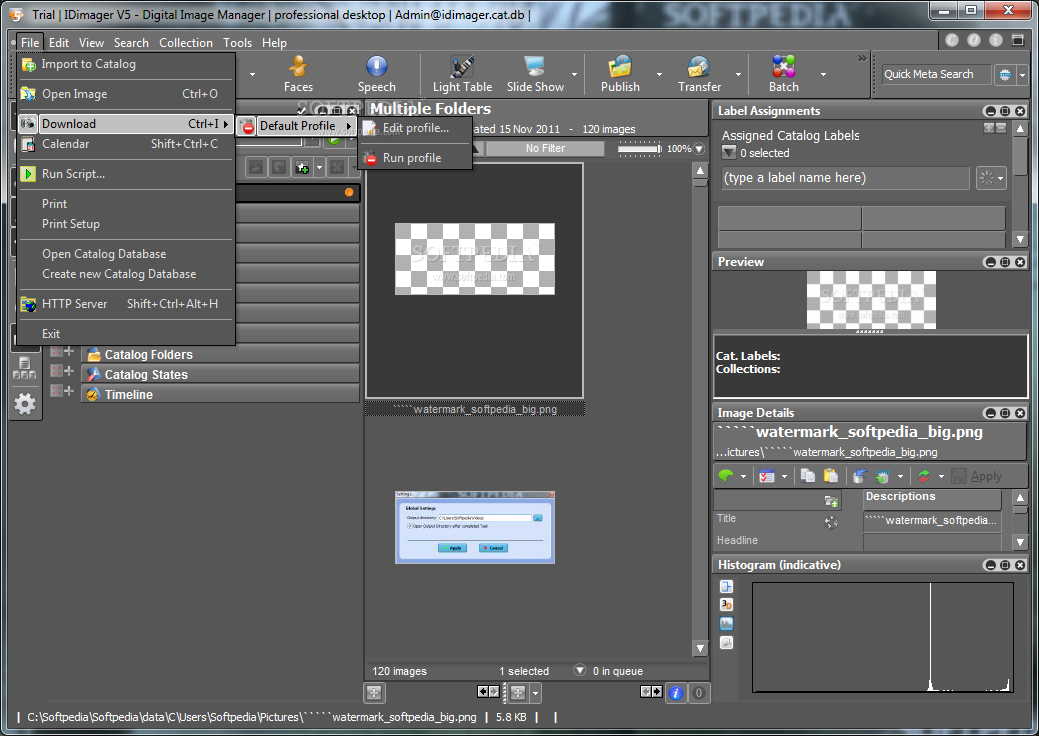Toggle the red box beside Catalog Folders
The height and width of the screenshot is (736, 1039).
[x=56, y=352]
